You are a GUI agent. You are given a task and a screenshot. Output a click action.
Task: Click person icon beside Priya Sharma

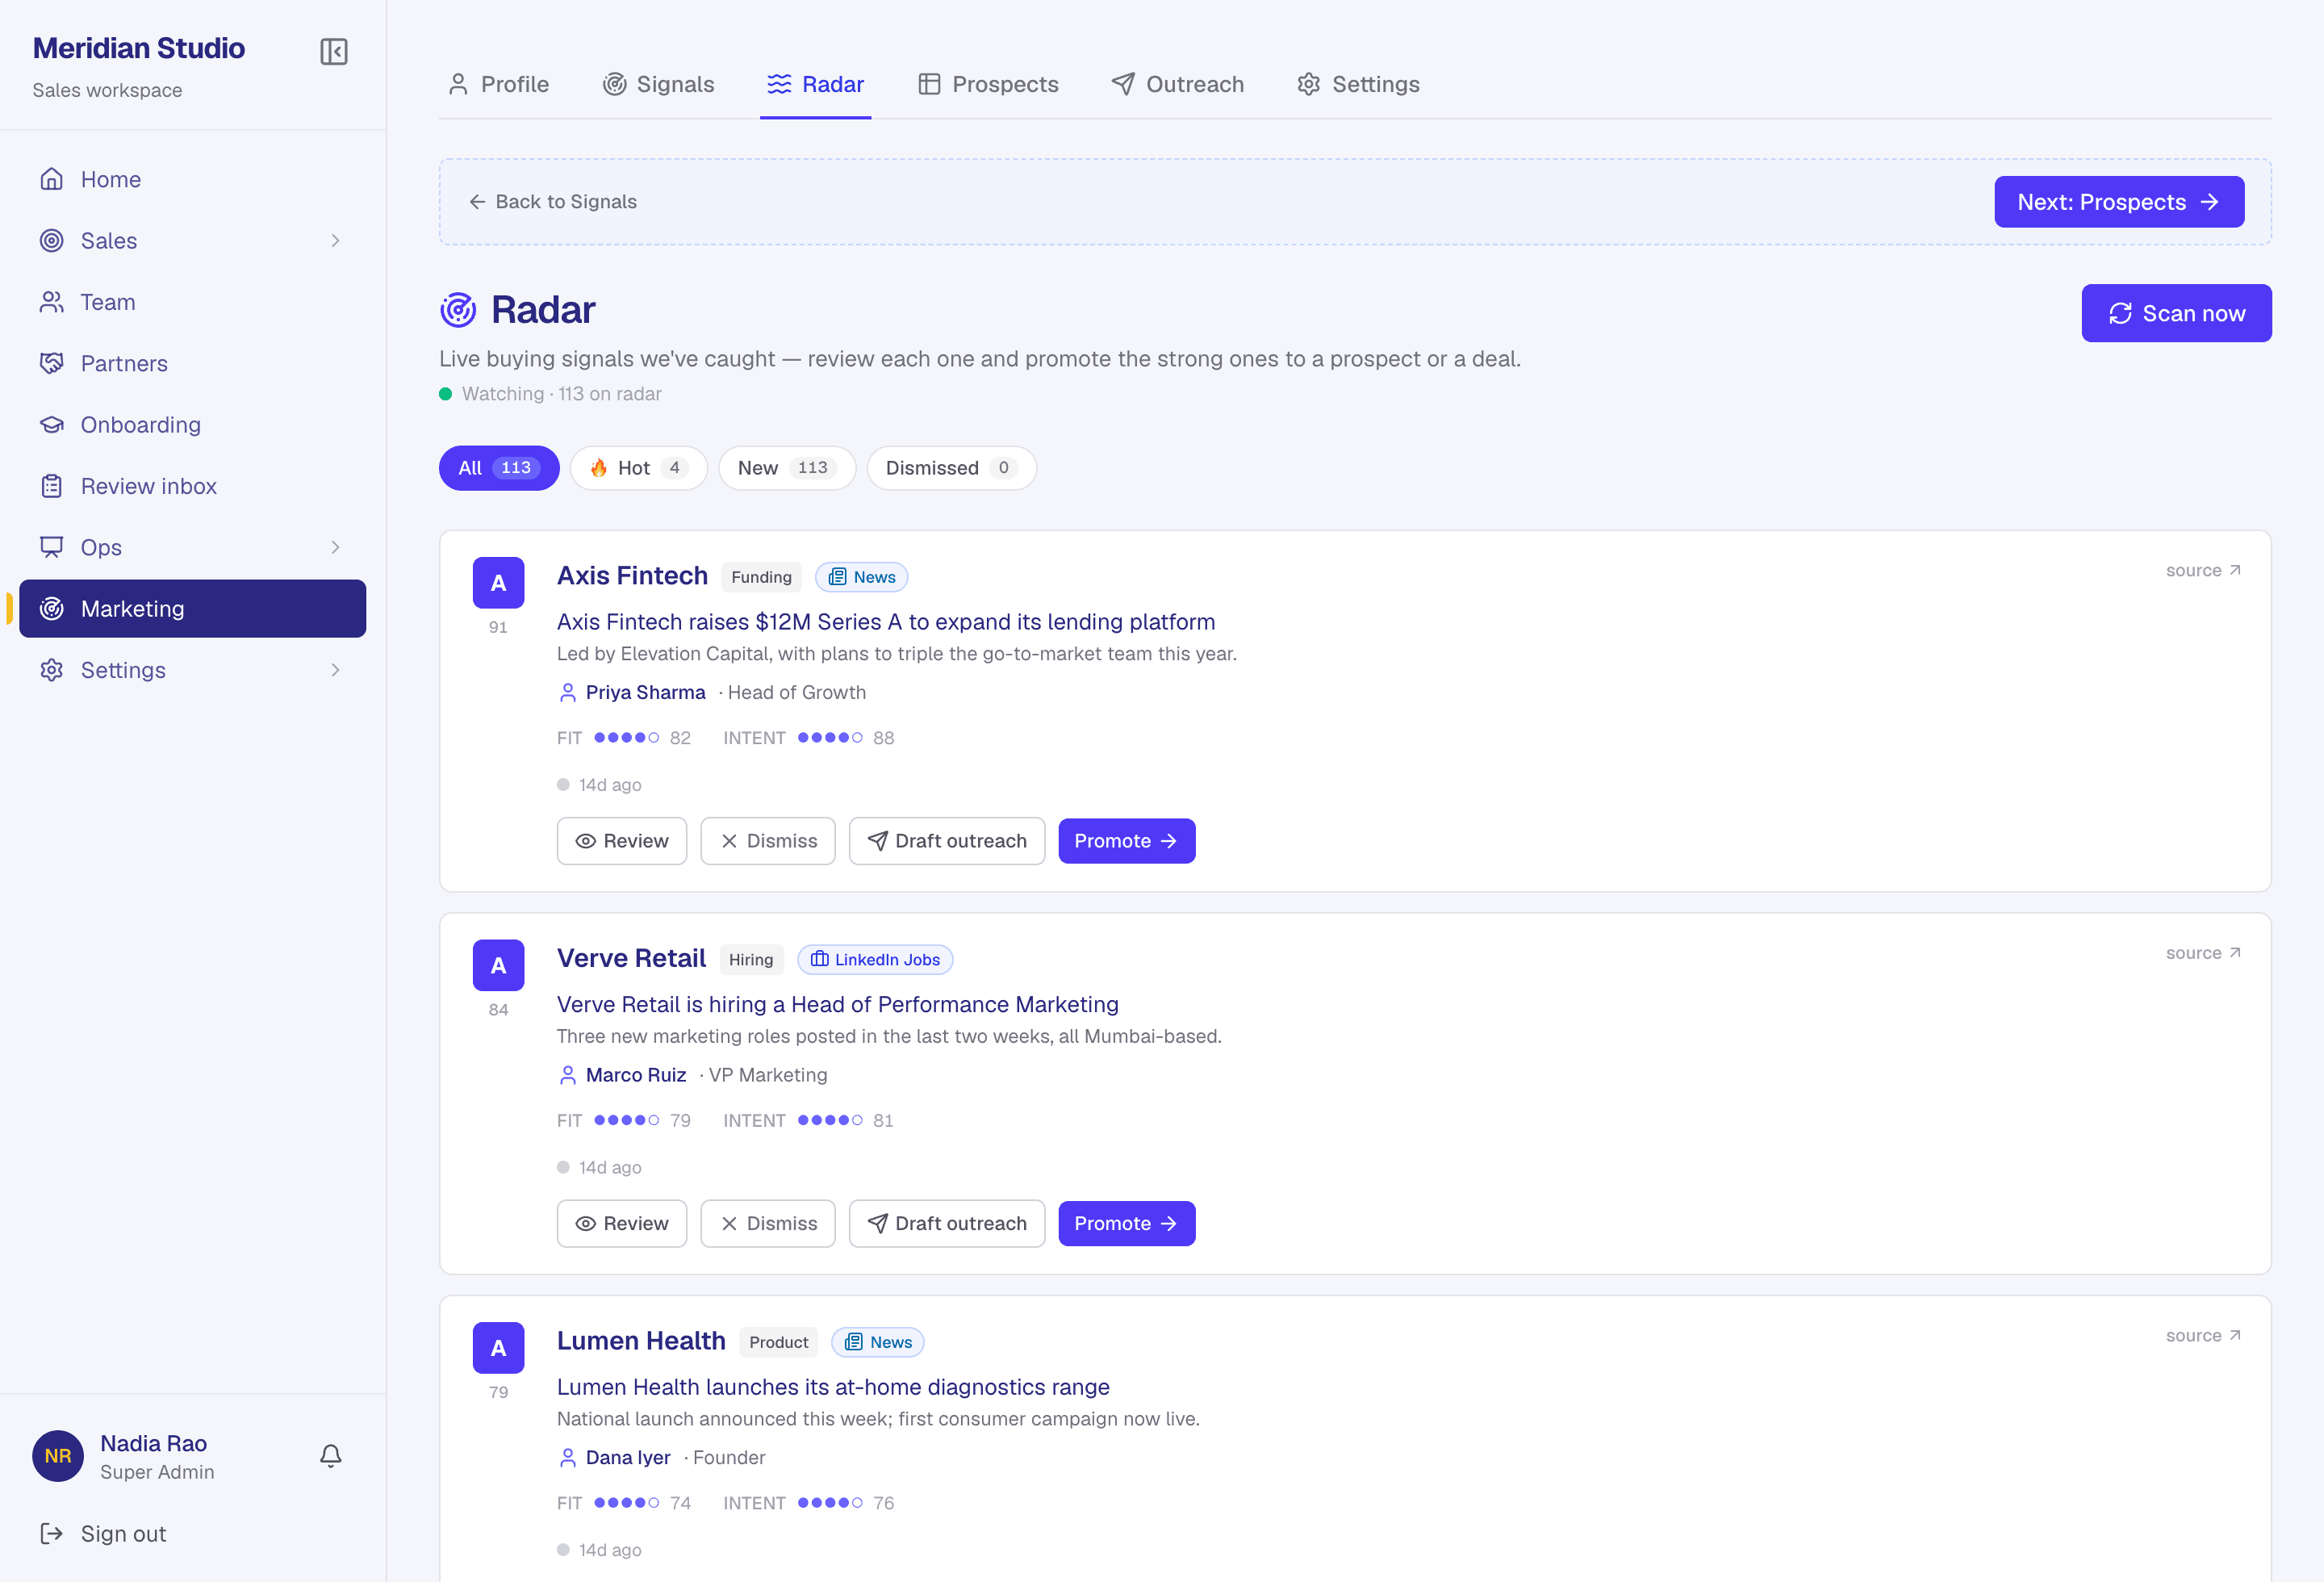click(568, 692)
